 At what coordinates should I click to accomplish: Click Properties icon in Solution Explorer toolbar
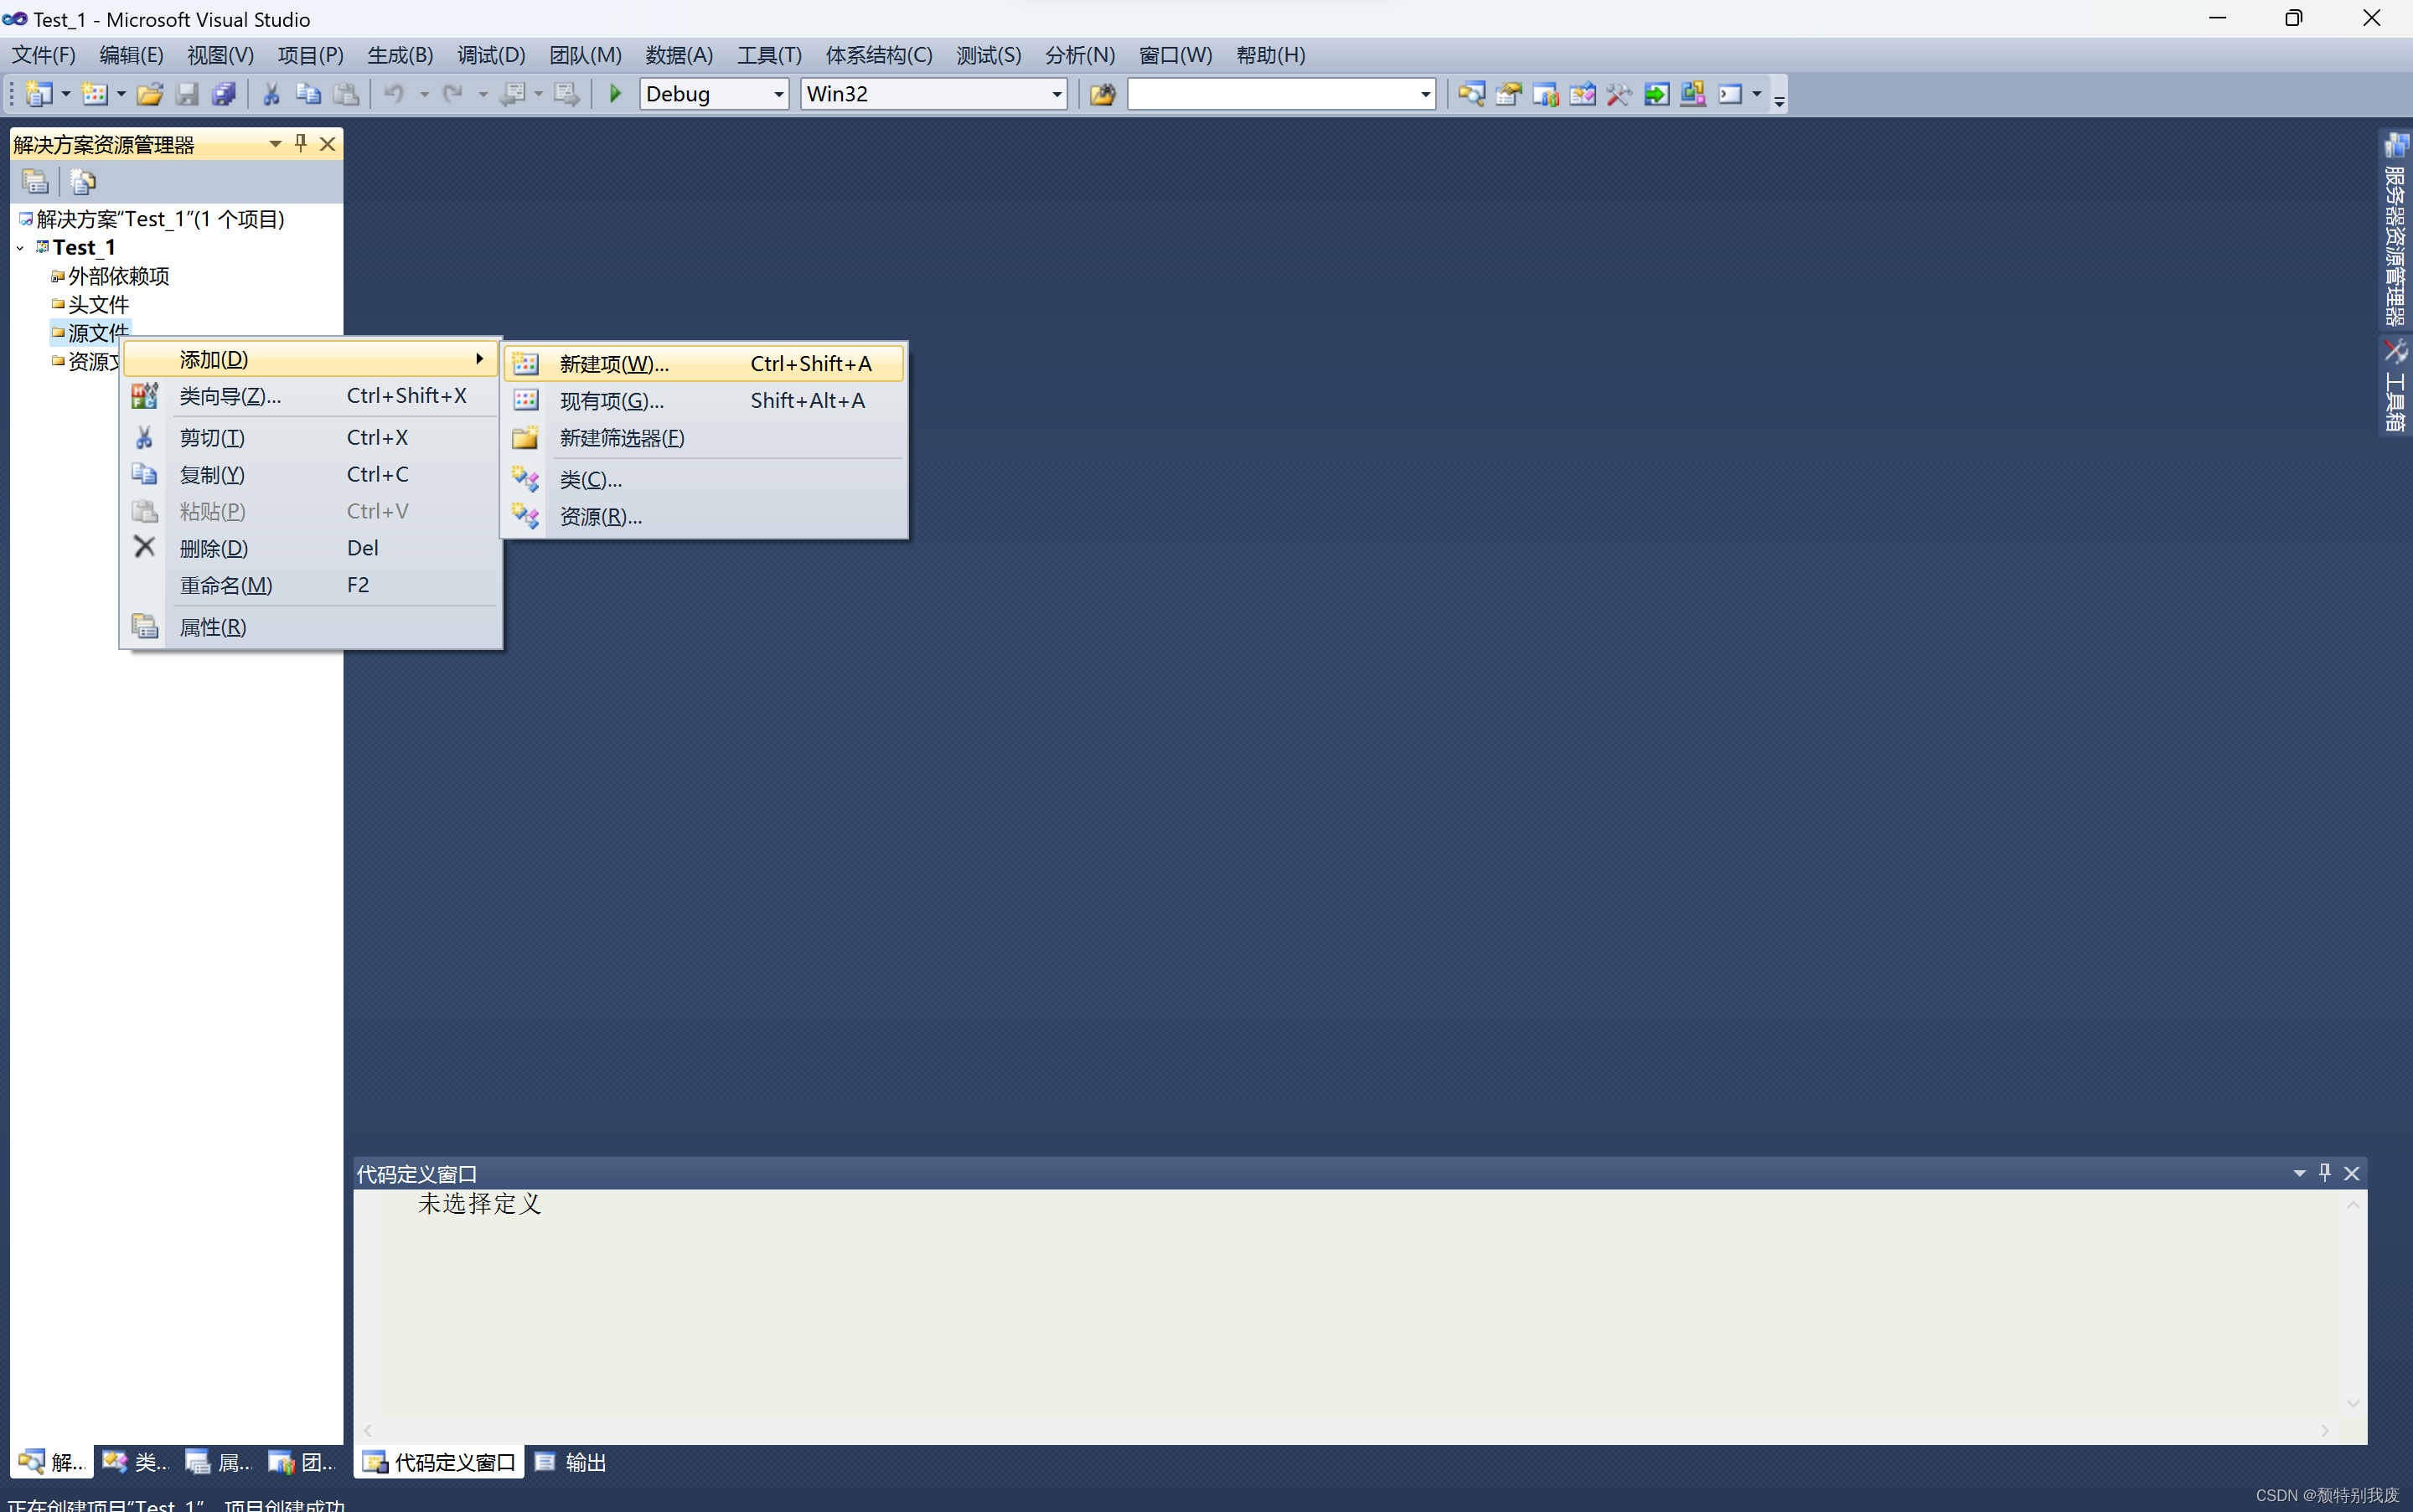pyautogui.click(x=35, y=181)
